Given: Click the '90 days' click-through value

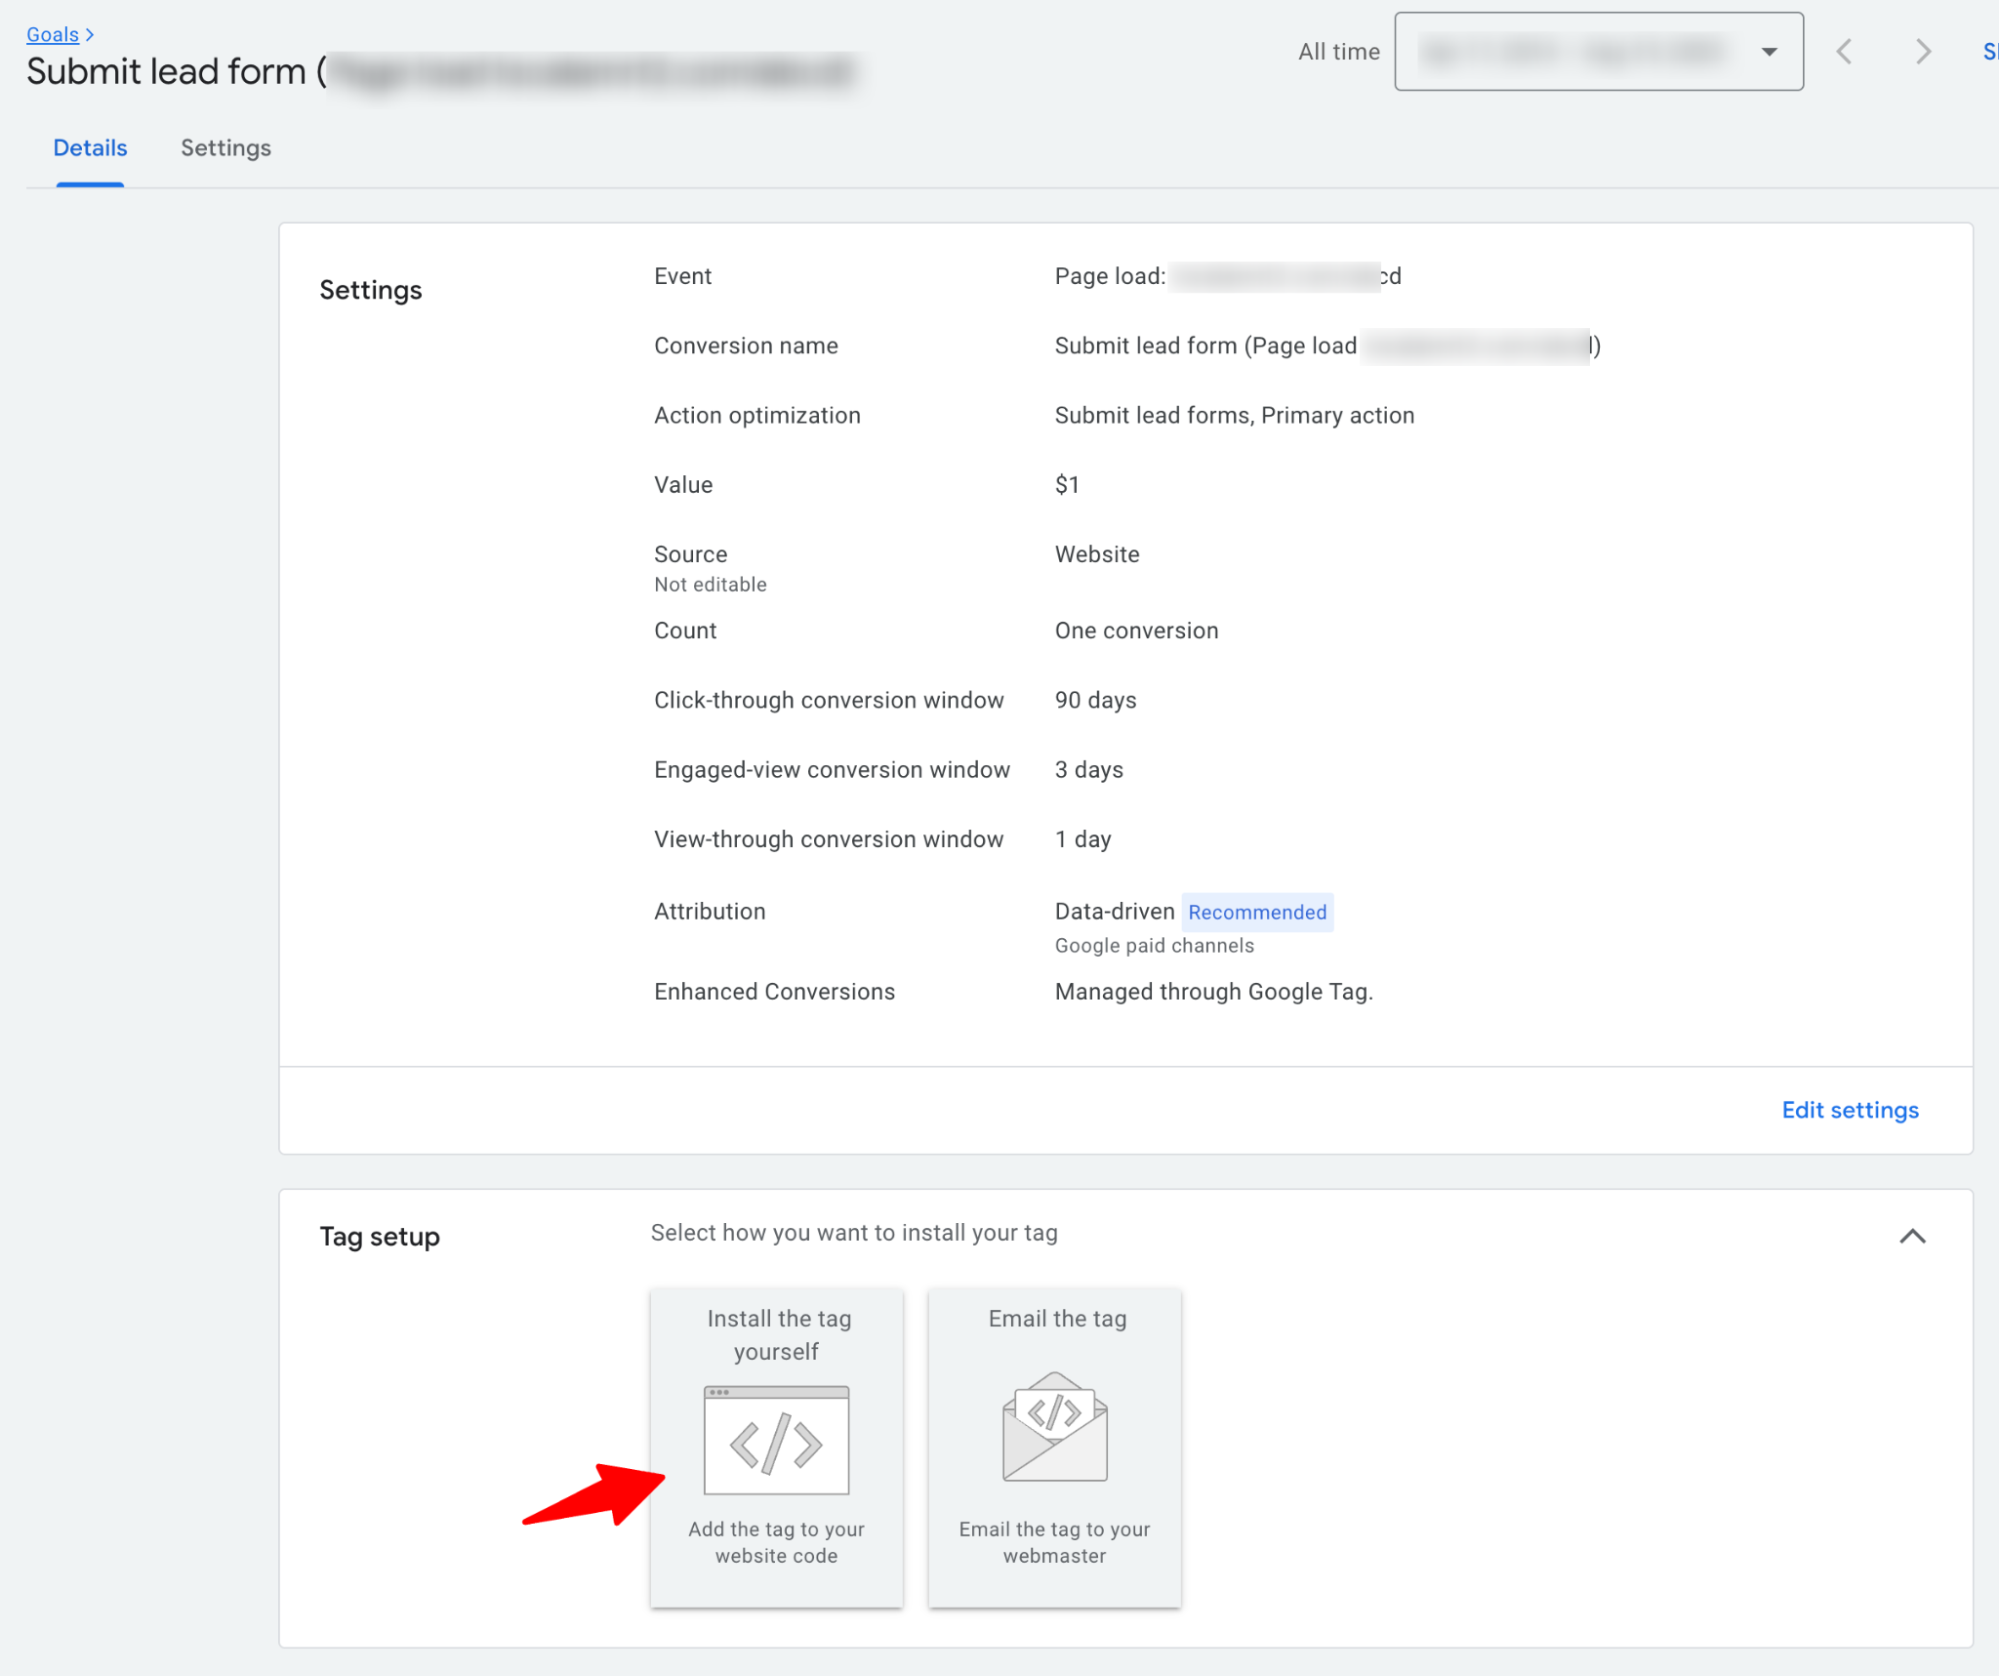Looking at the screenshot, I should tap(1095, 700).
